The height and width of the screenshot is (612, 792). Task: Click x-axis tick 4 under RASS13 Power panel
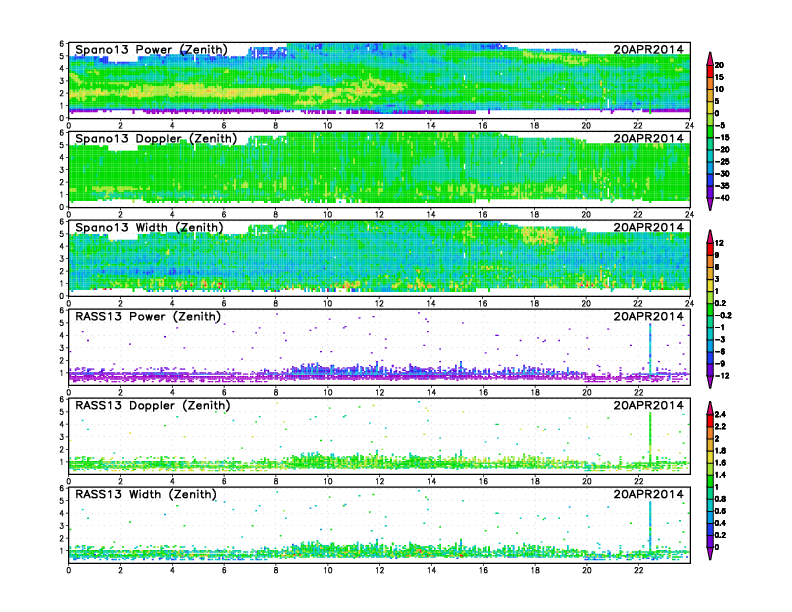click(x=172, y=392)
